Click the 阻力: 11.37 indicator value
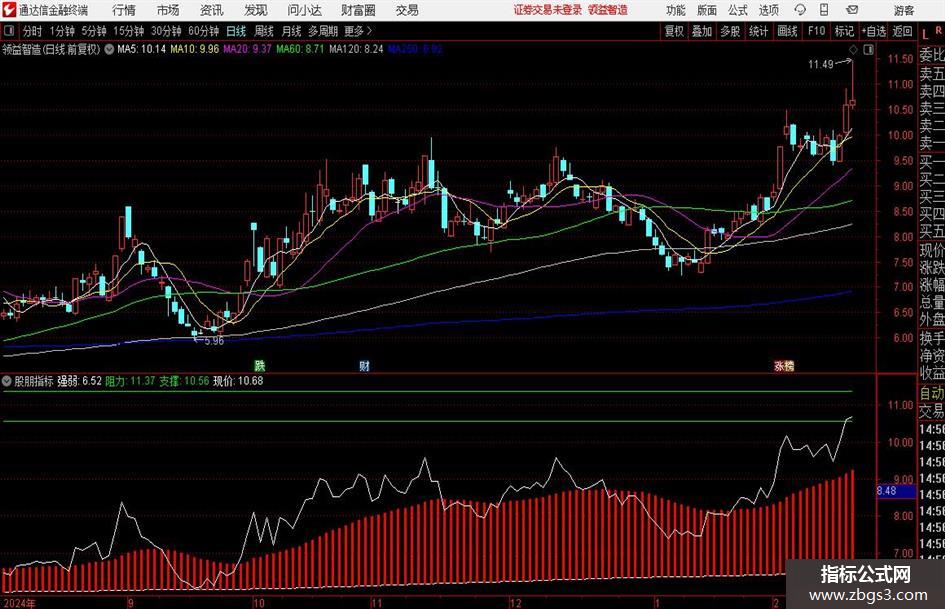 tap(130, 381)
